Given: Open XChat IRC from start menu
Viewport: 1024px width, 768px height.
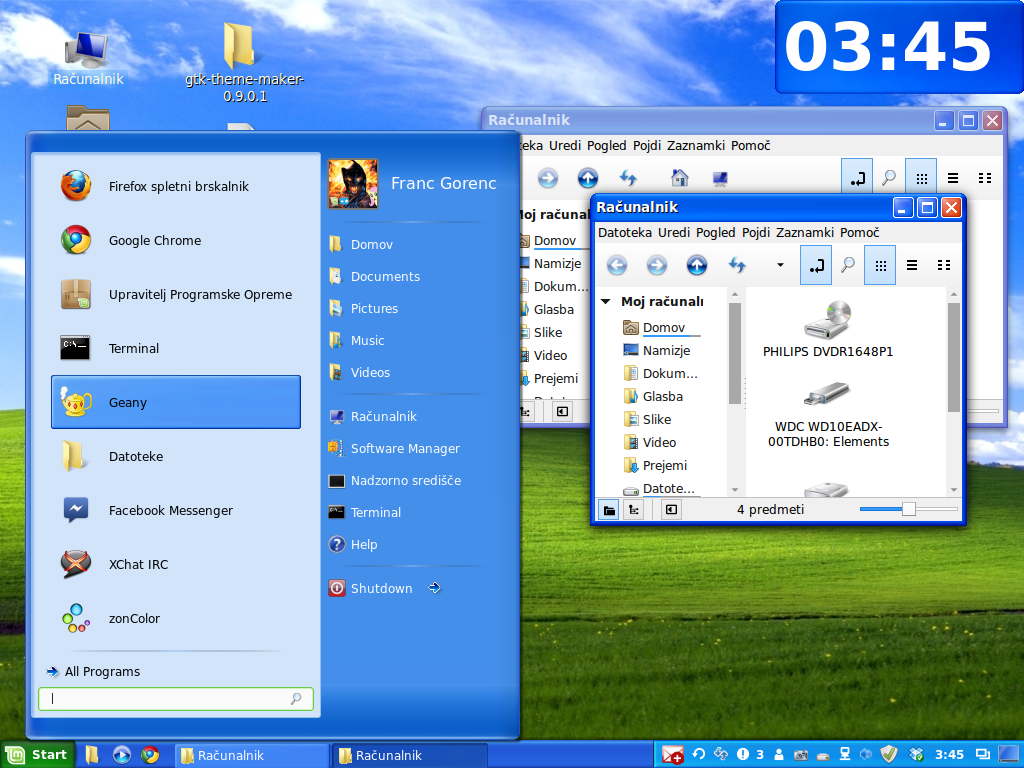Looking at the screenshot, I should 176,564.
